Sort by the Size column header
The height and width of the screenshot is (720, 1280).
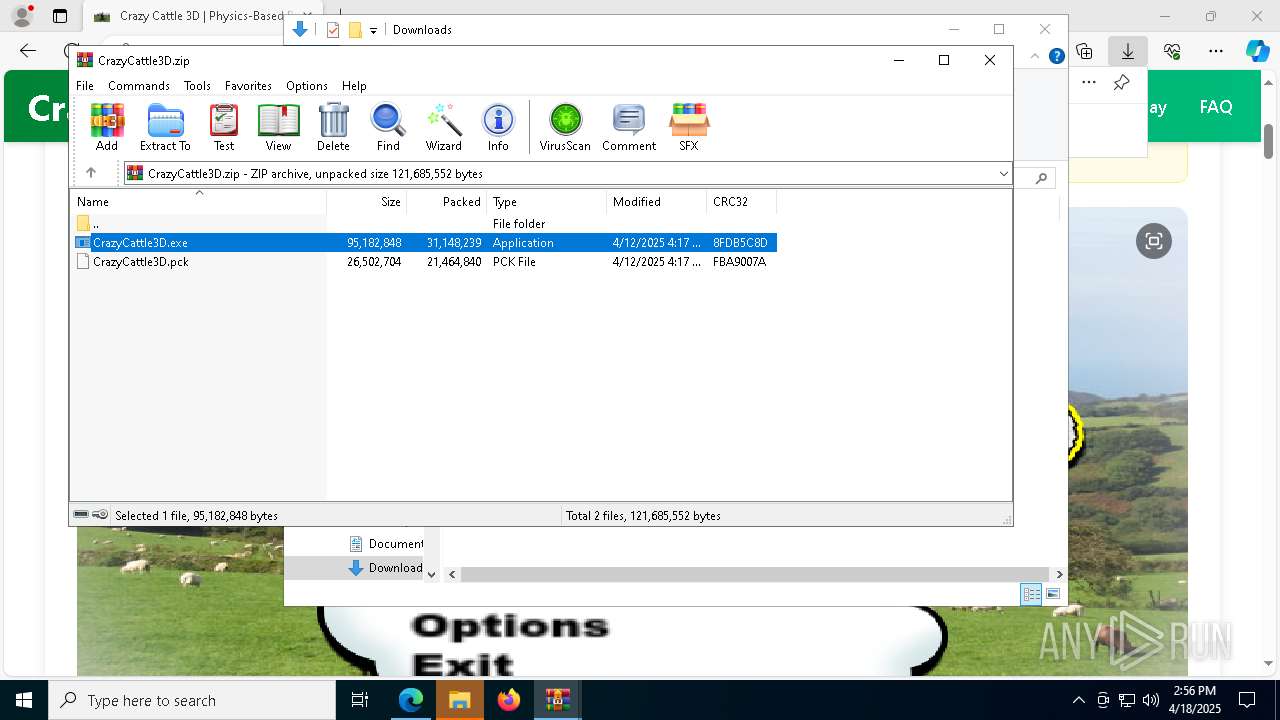click(x=367, y=201)
